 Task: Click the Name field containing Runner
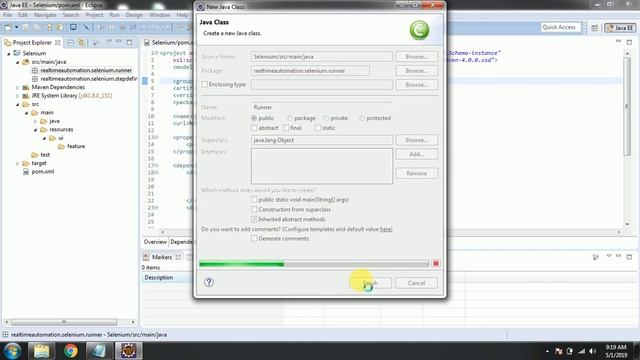[322, 107]
